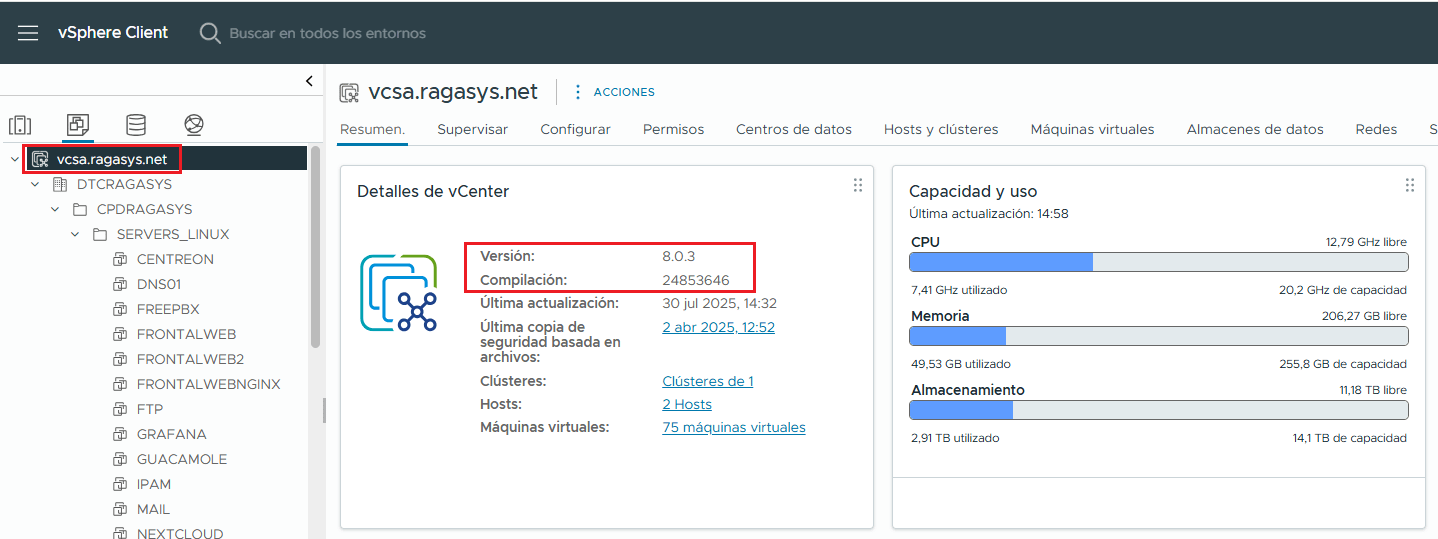Click the FRONTALWEB virtual machine icon
1438x539 pixels.
(x=120, y=334)
